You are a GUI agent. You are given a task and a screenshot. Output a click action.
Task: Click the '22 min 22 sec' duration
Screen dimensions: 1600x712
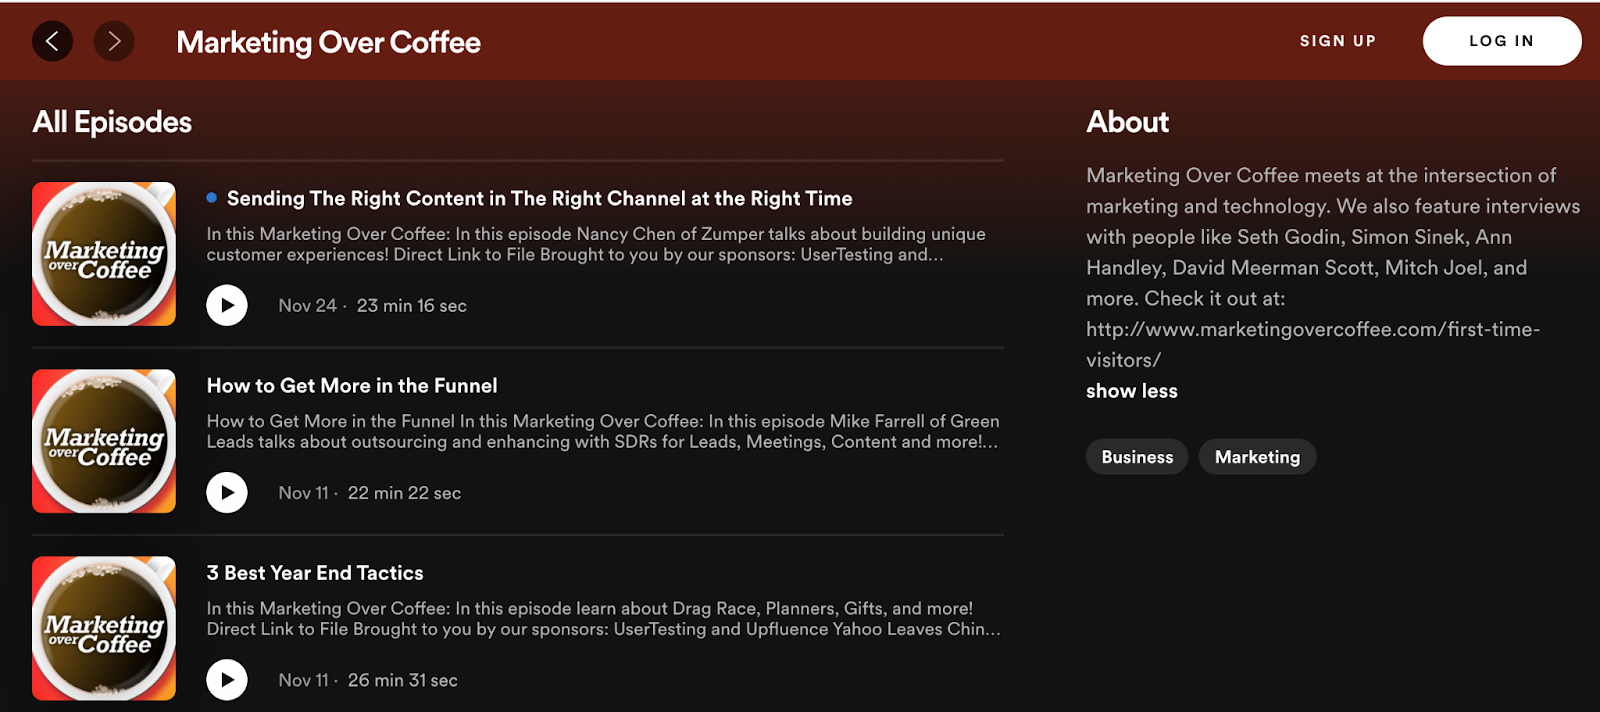pyautogui.click(x=404, y=493)
